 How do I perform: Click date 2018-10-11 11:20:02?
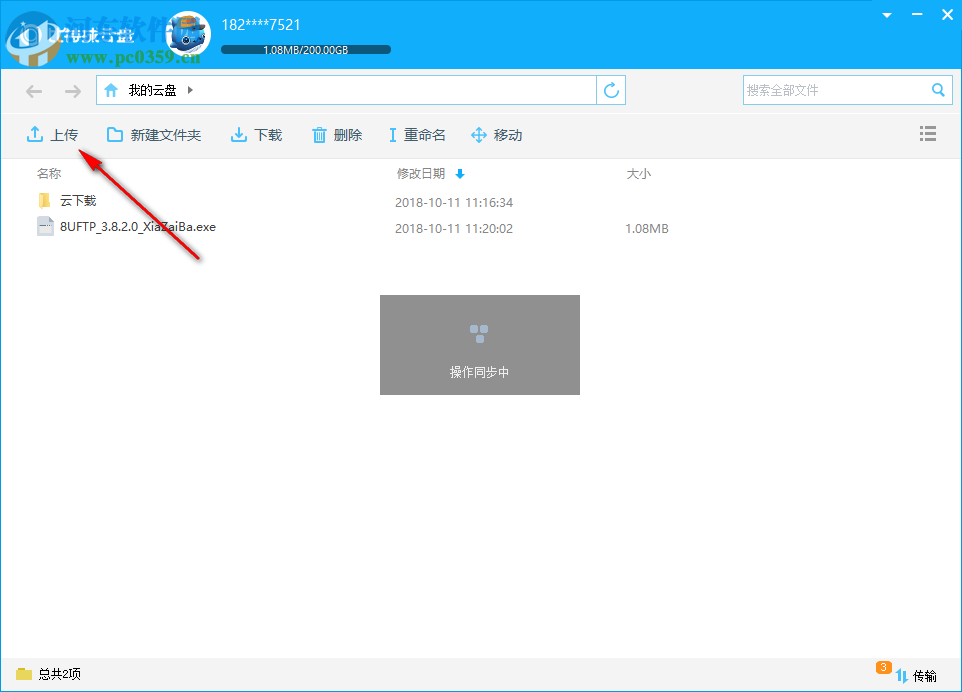click(x=453, y=228)
